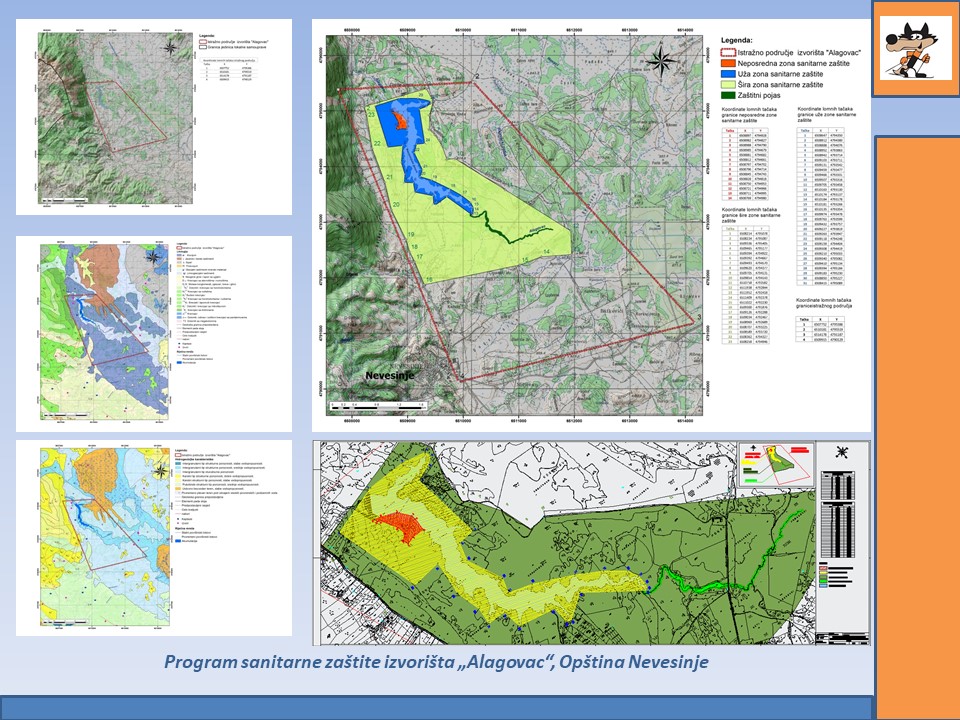Select the orange Neposredna zona legend swatch
This screenshot has width=960, height=720.
[x=728, y=62]
